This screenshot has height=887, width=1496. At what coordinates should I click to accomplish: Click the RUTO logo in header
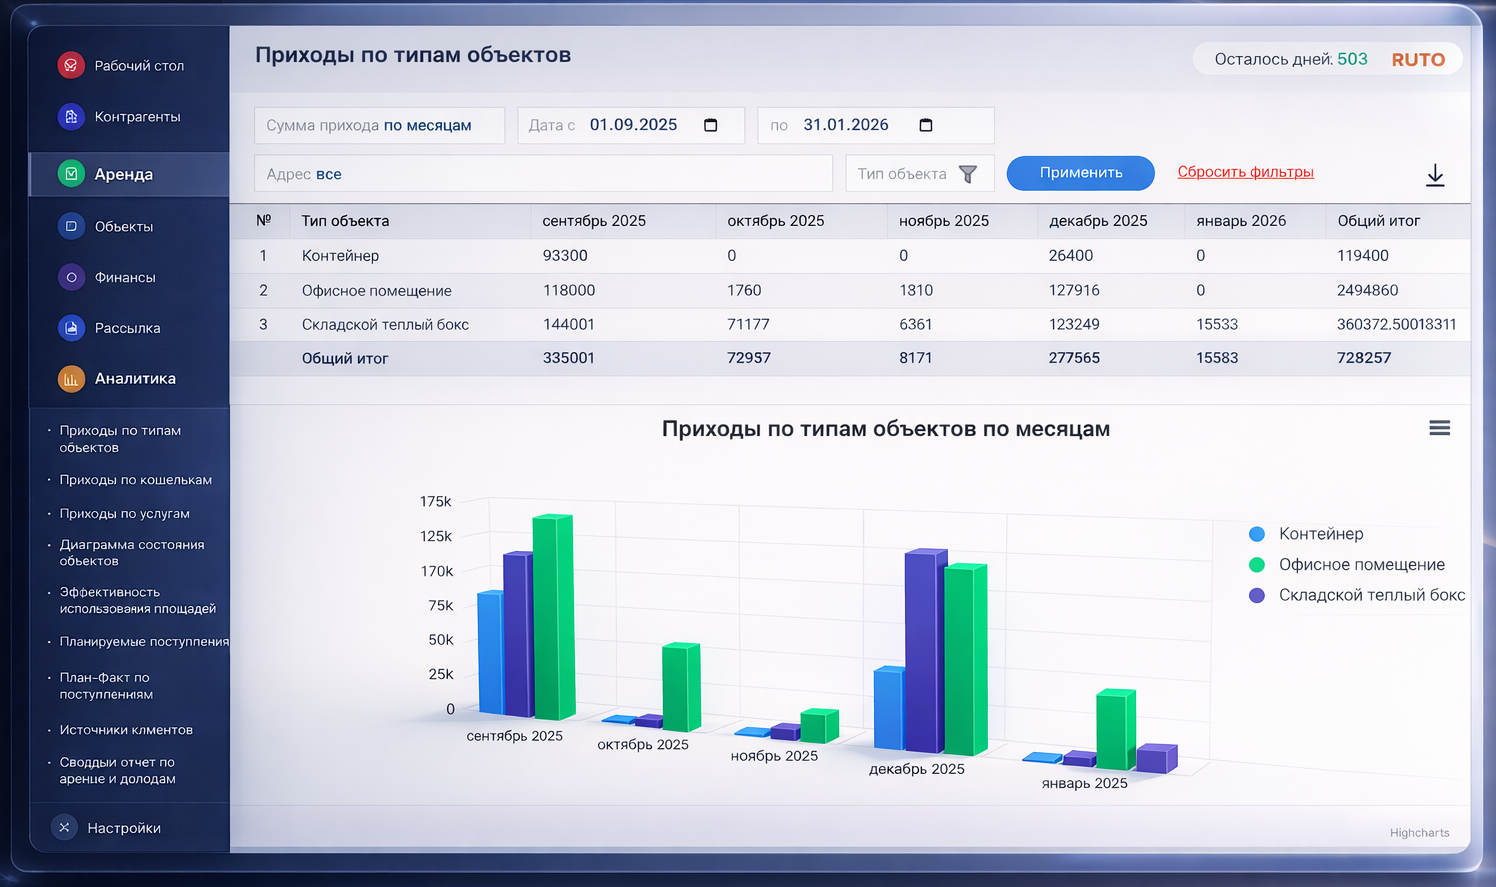pyautogui.click(x=1418, y=60)
